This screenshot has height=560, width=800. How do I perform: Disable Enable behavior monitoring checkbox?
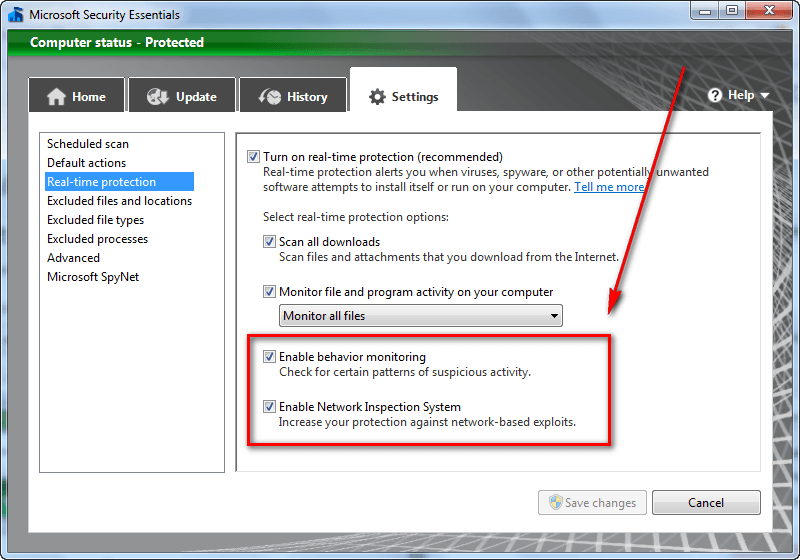tap(269, 357)
